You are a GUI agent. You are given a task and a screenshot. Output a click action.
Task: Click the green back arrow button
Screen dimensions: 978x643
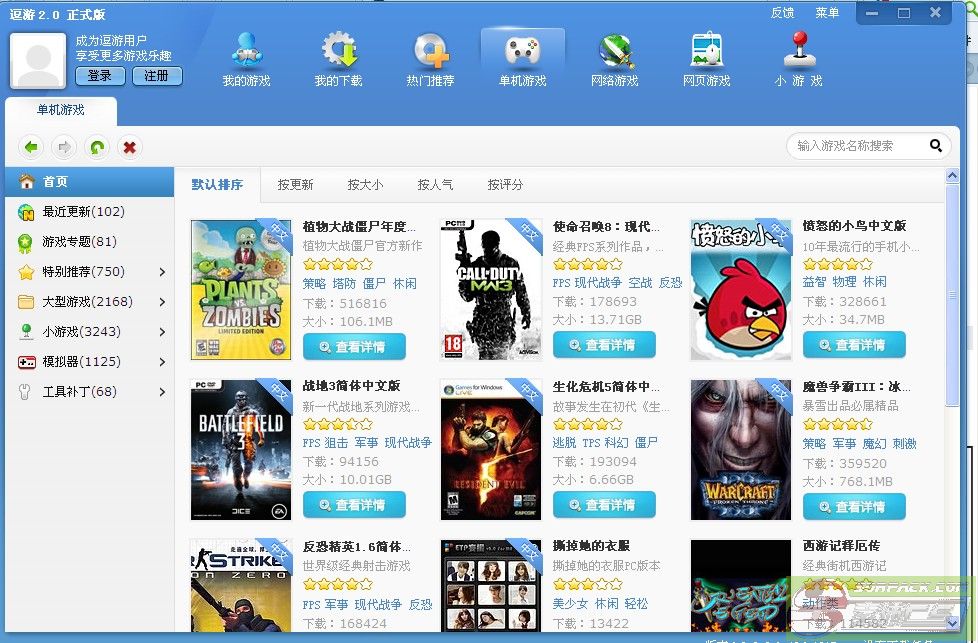(31, 147)
